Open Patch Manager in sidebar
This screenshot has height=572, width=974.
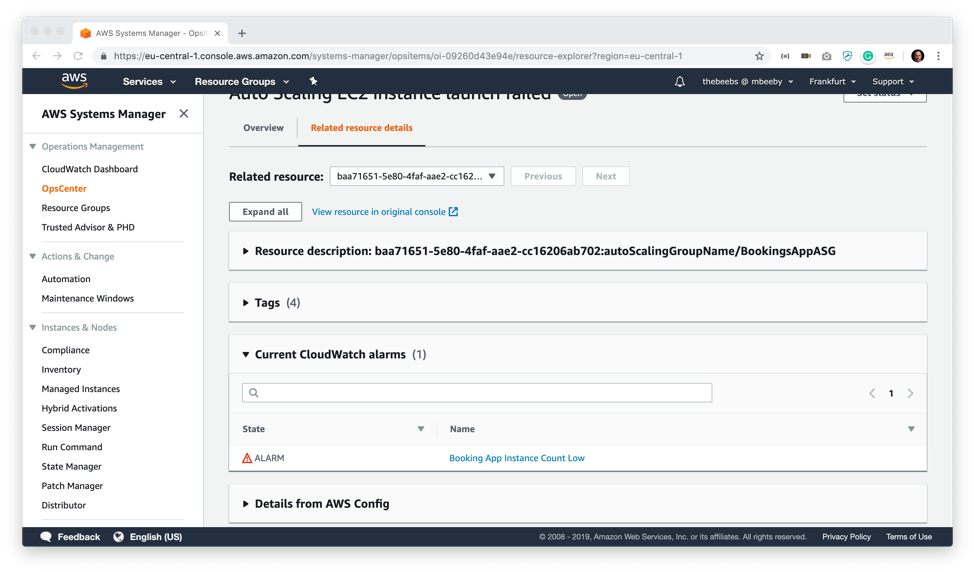tap(72, 486)
